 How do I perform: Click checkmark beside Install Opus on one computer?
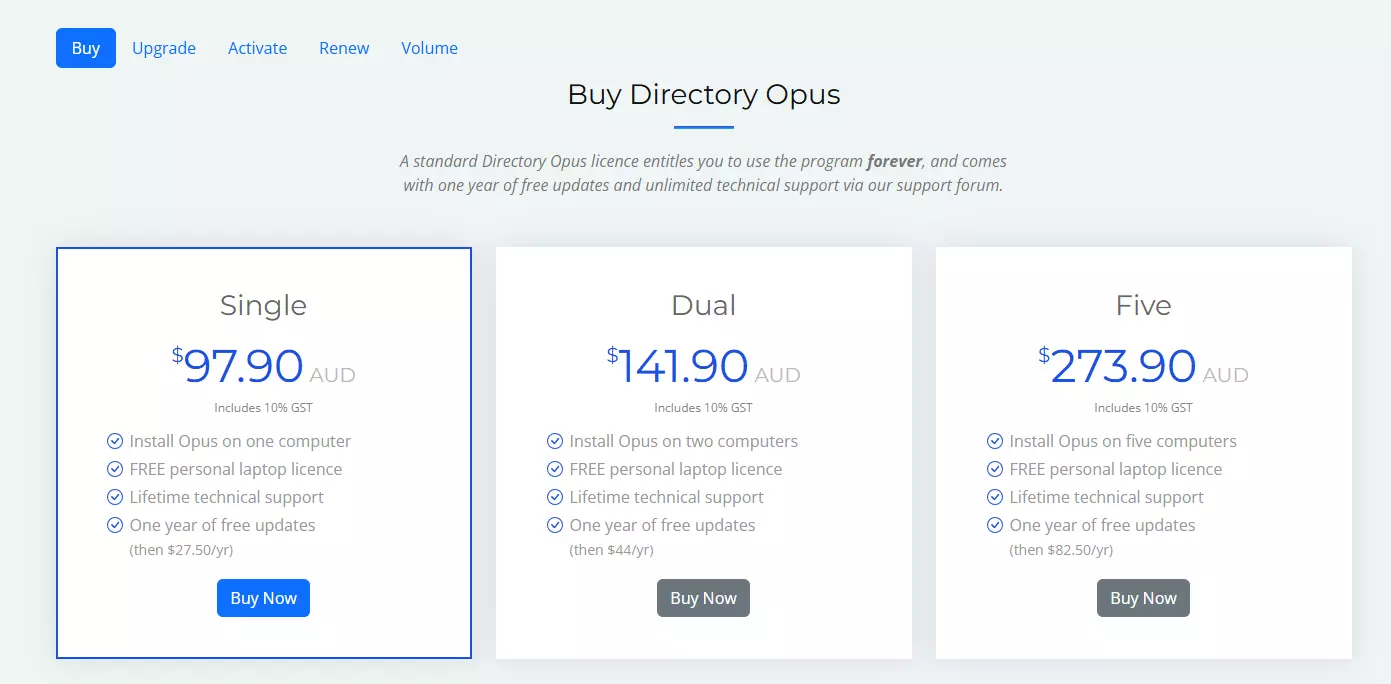pos(115,441)
